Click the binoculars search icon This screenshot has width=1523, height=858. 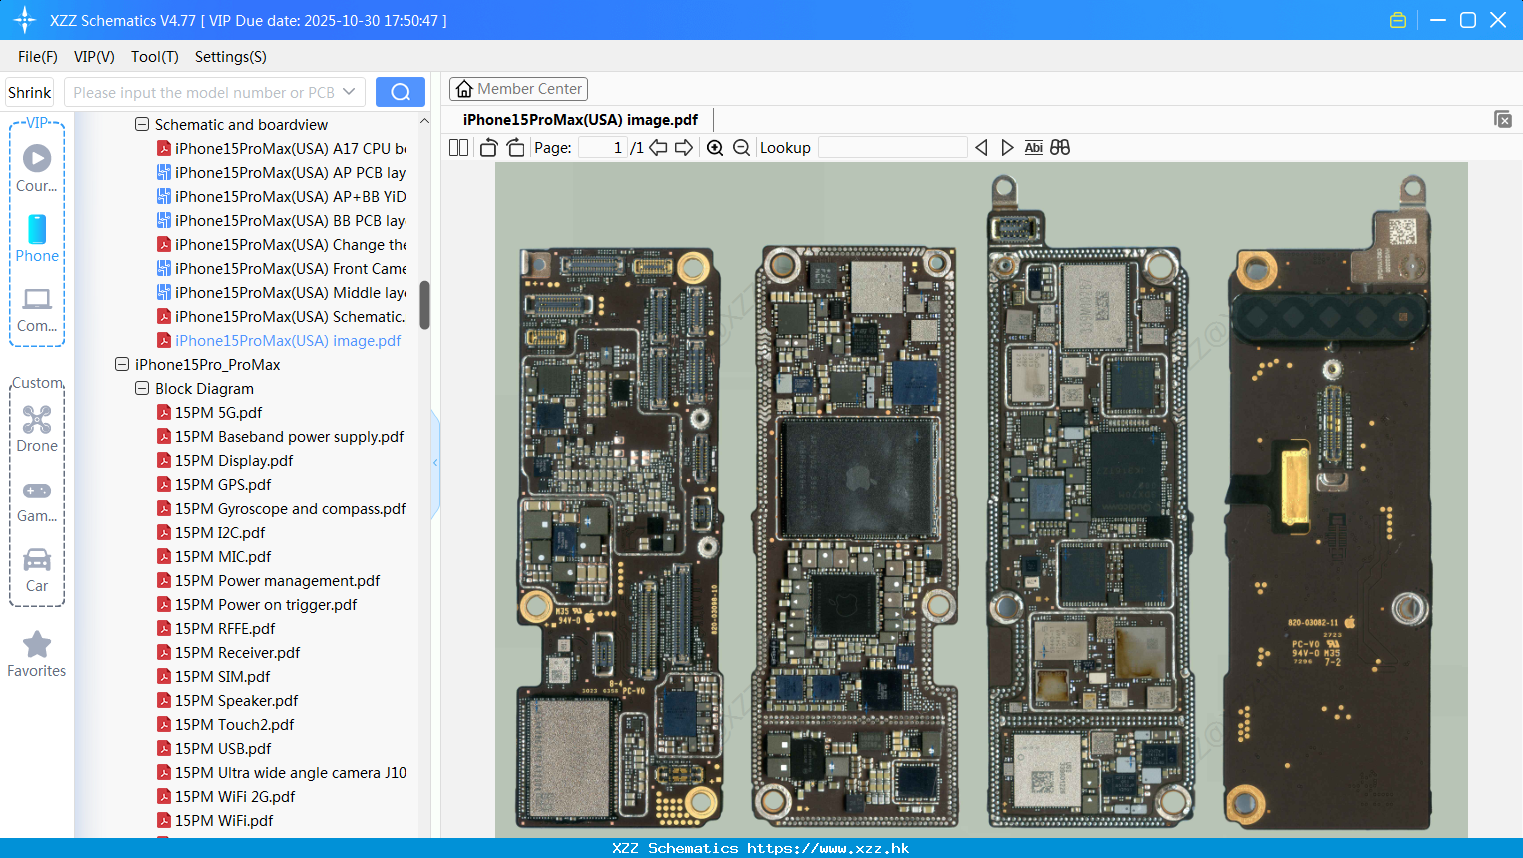coord(1060,147)
